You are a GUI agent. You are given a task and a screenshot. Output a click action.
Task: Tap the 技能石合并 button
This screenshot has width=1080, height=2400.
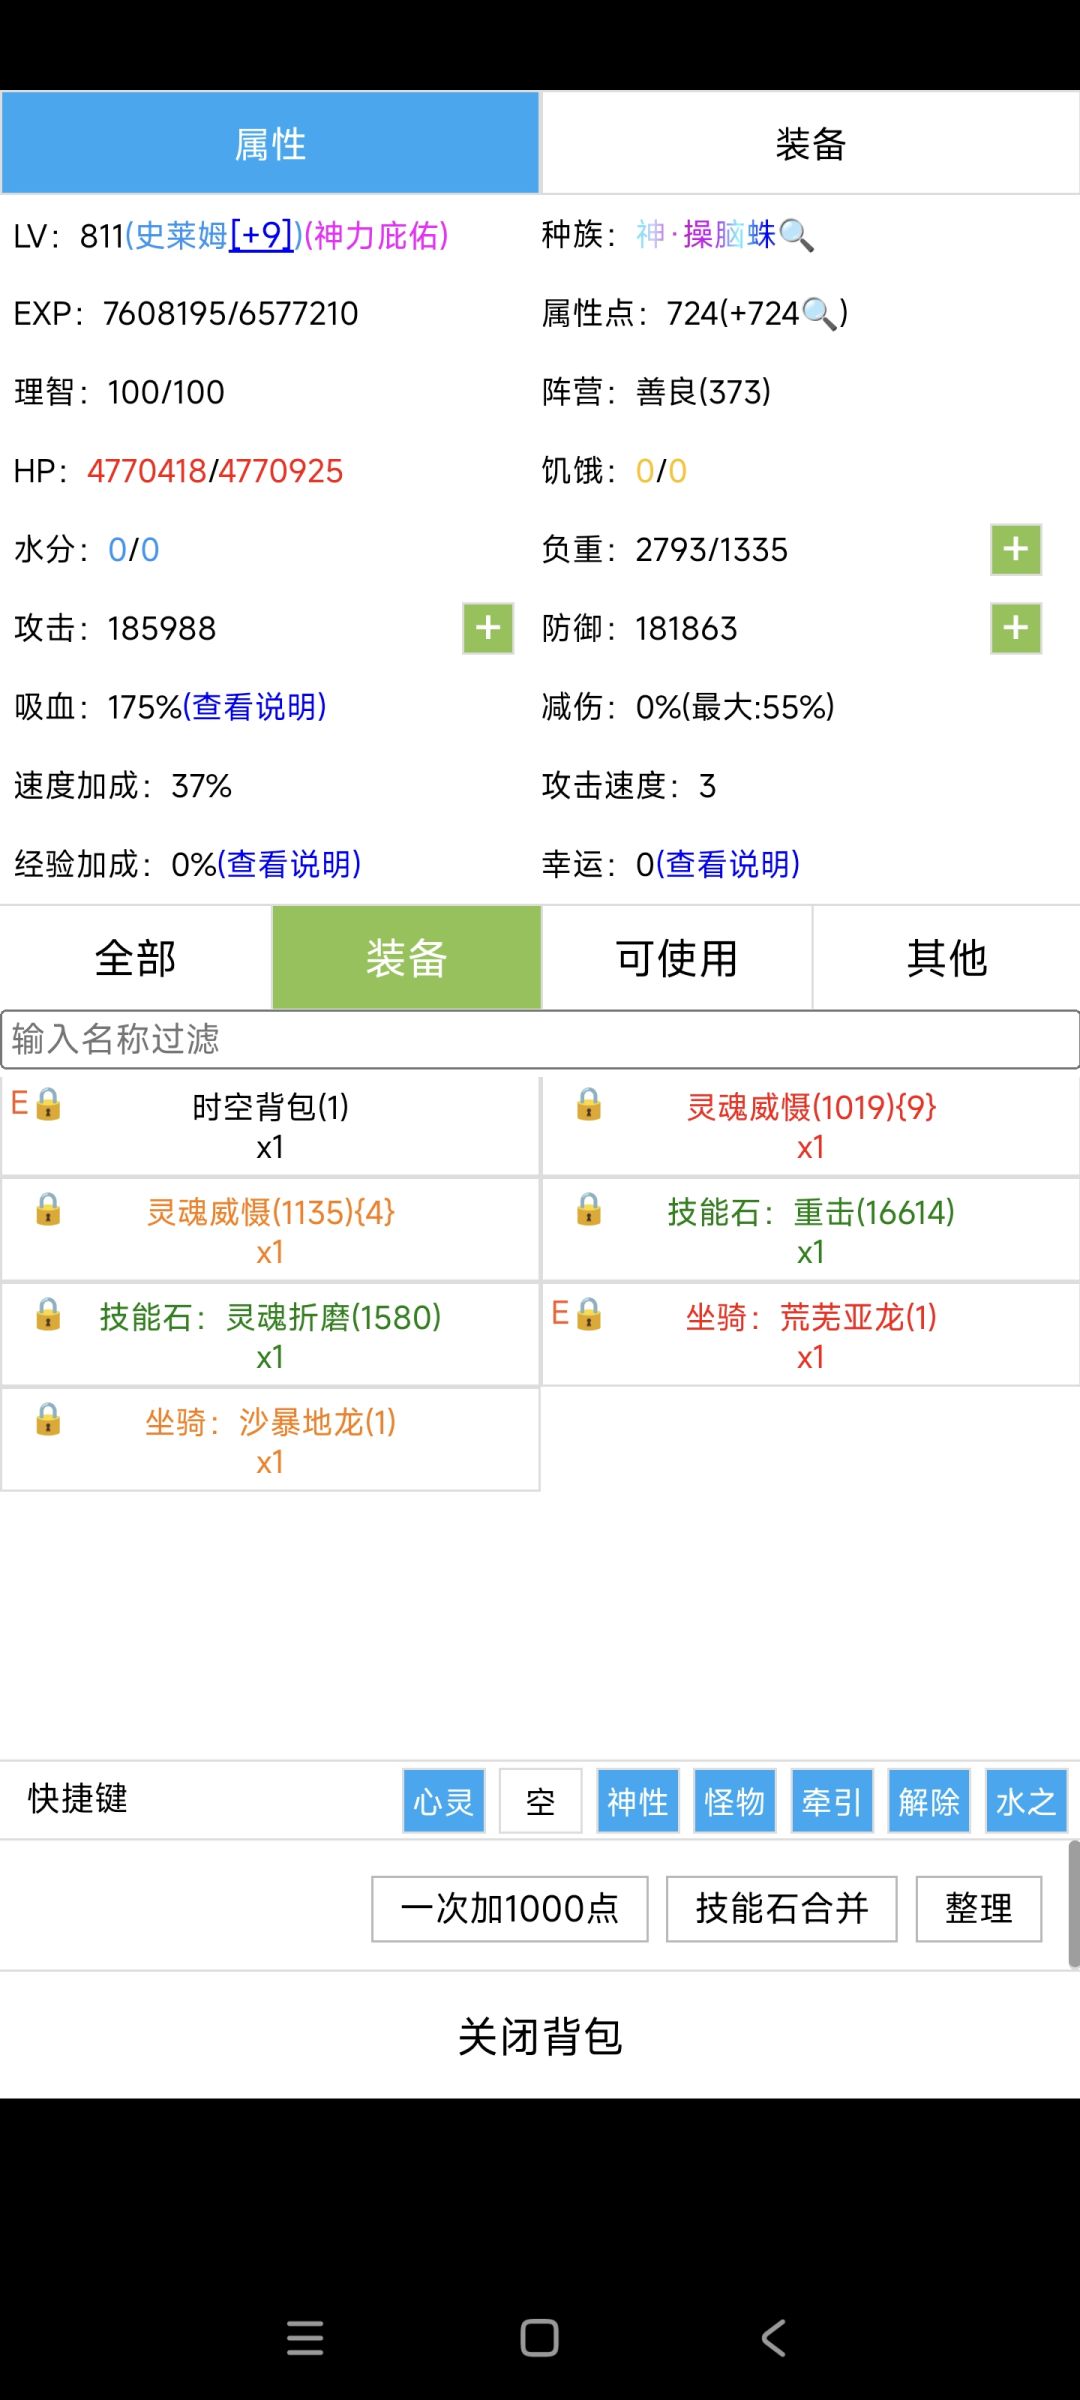782,1909
